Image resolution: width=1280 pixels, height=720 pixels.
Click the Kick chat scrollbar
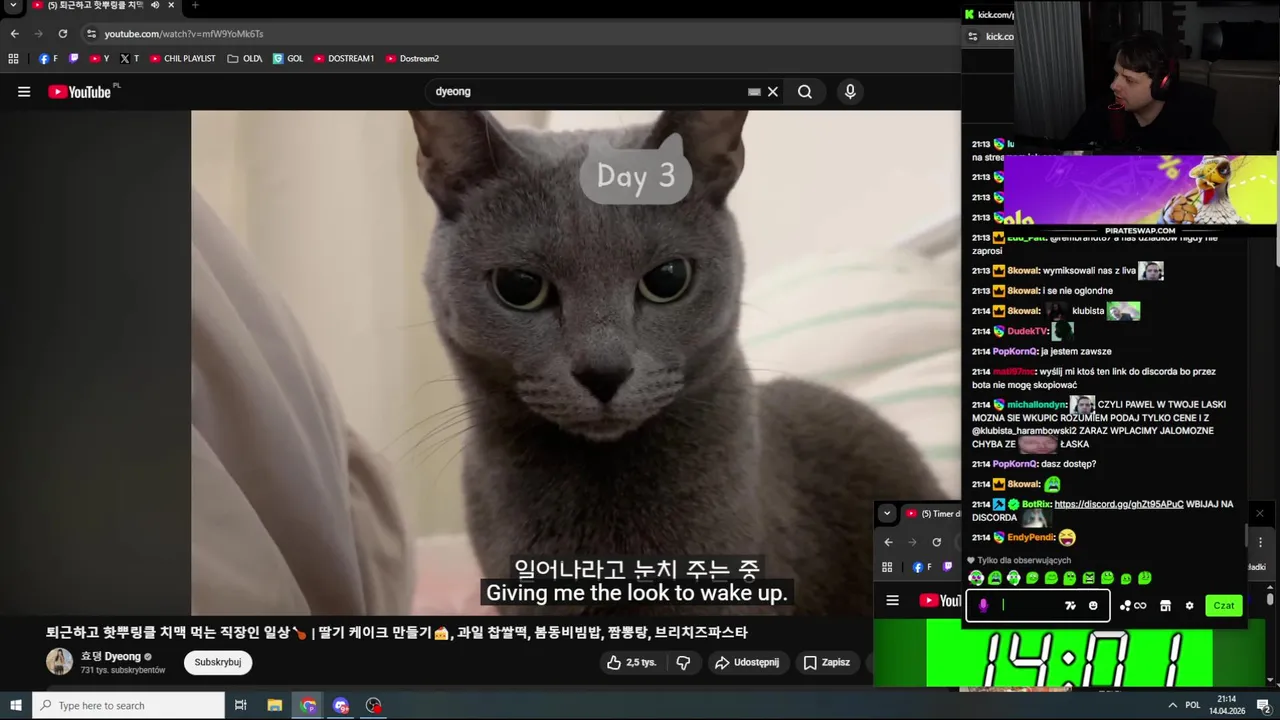(1247, 535)
